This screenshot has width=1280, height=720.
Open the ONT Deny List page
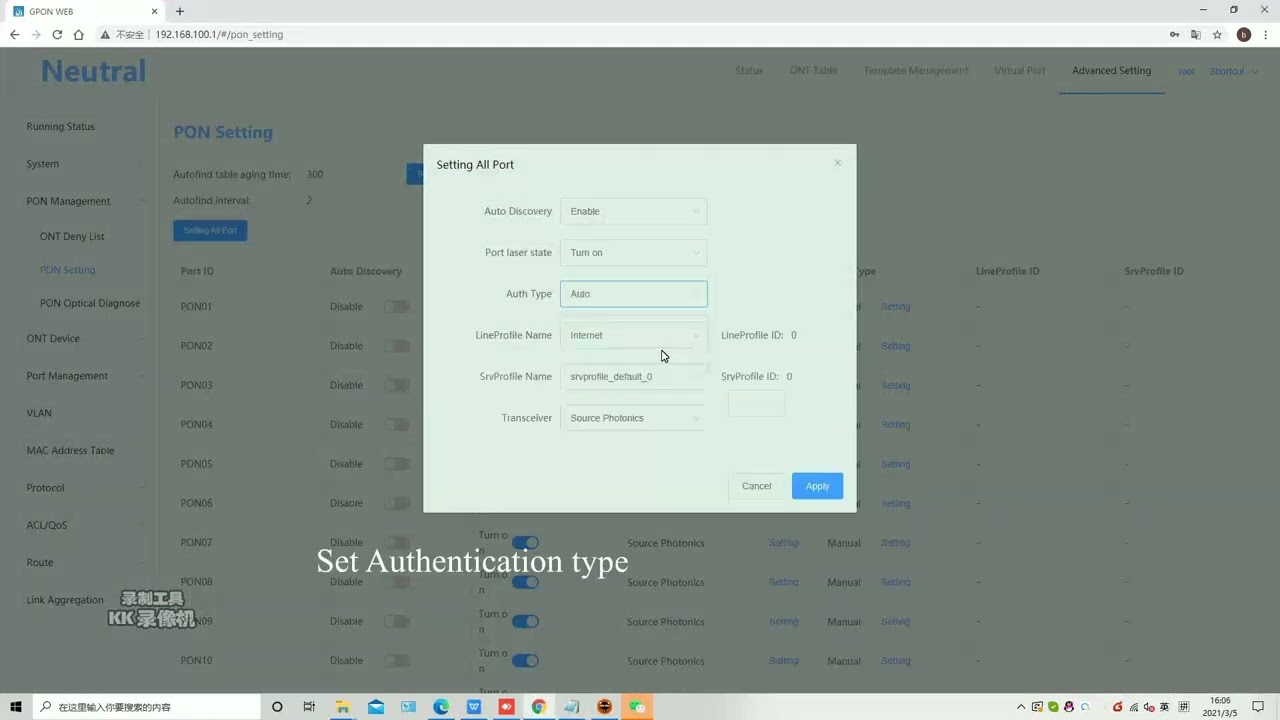coord(72,237)
